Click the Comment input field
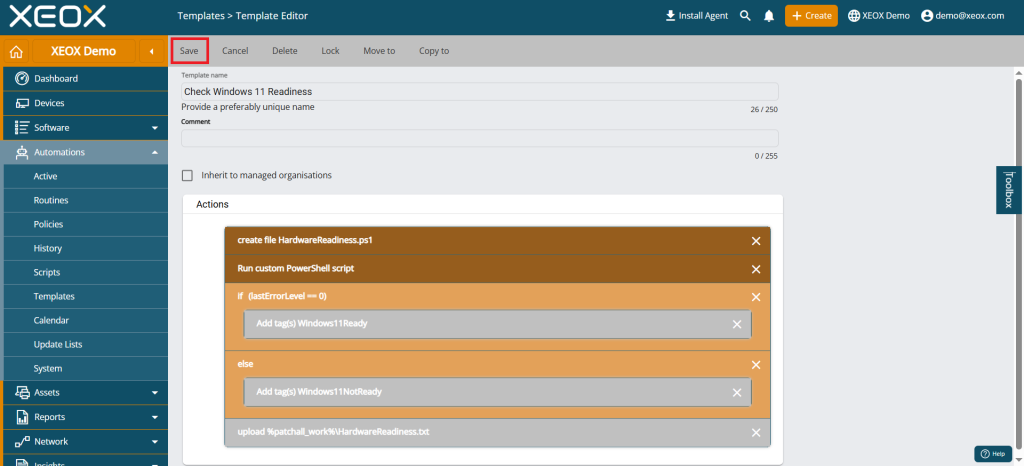 click(x=480, y=138)
